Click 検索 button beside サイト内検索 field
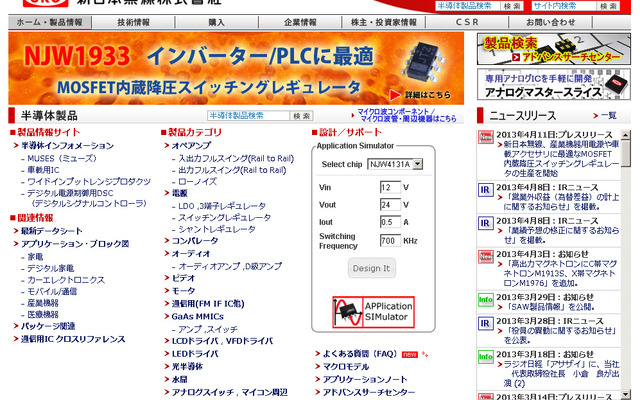The height and width of the screenshot is (400, 640). 609,6
